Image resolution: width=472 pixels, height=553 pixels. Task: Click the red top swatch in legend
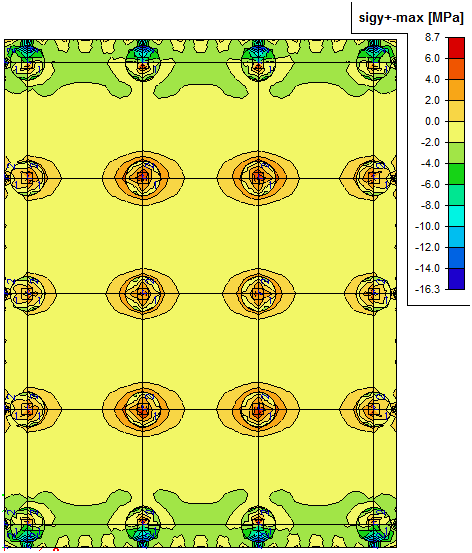coord(456,48)
